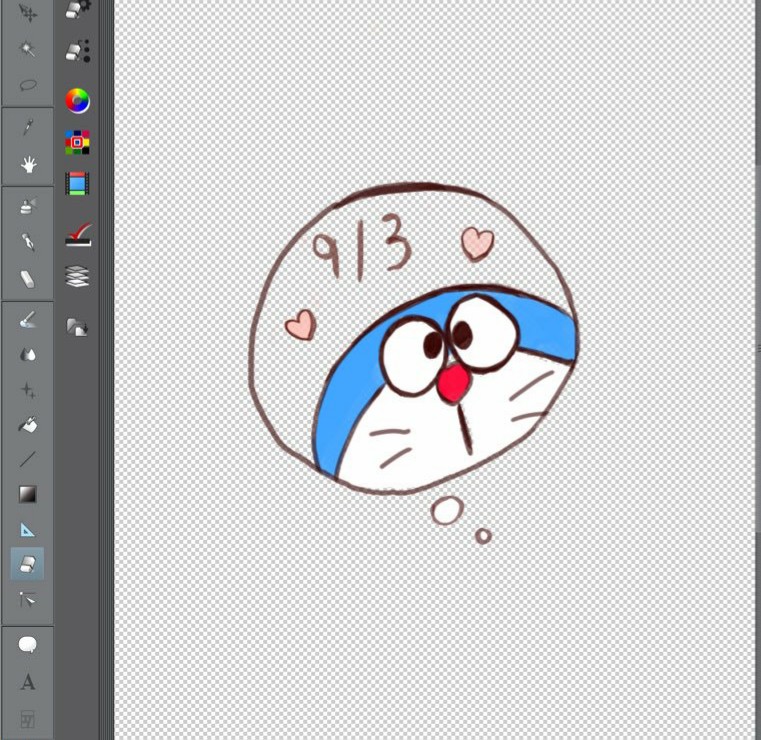Select the Airbrush spray tool
The width and height of the screenshot is (761, 740).
click(x=28, y=206)
